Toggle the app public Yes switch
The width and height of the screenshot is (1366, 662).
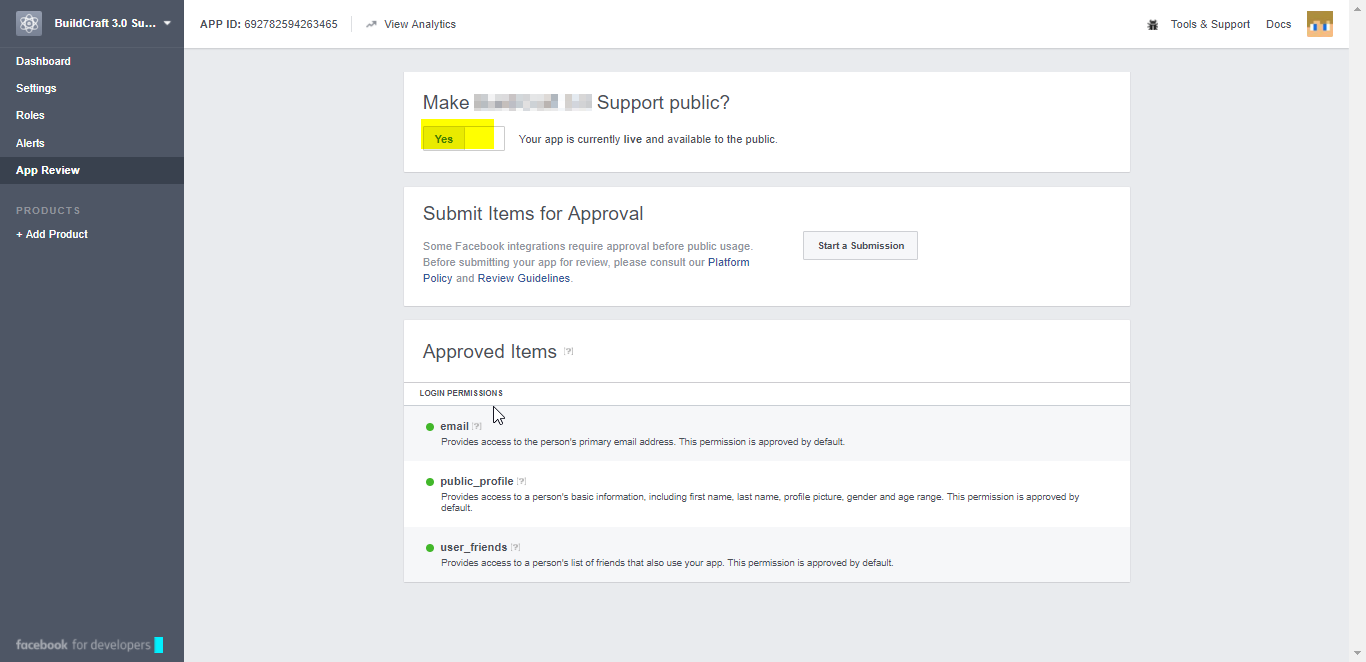click(463, 139)
